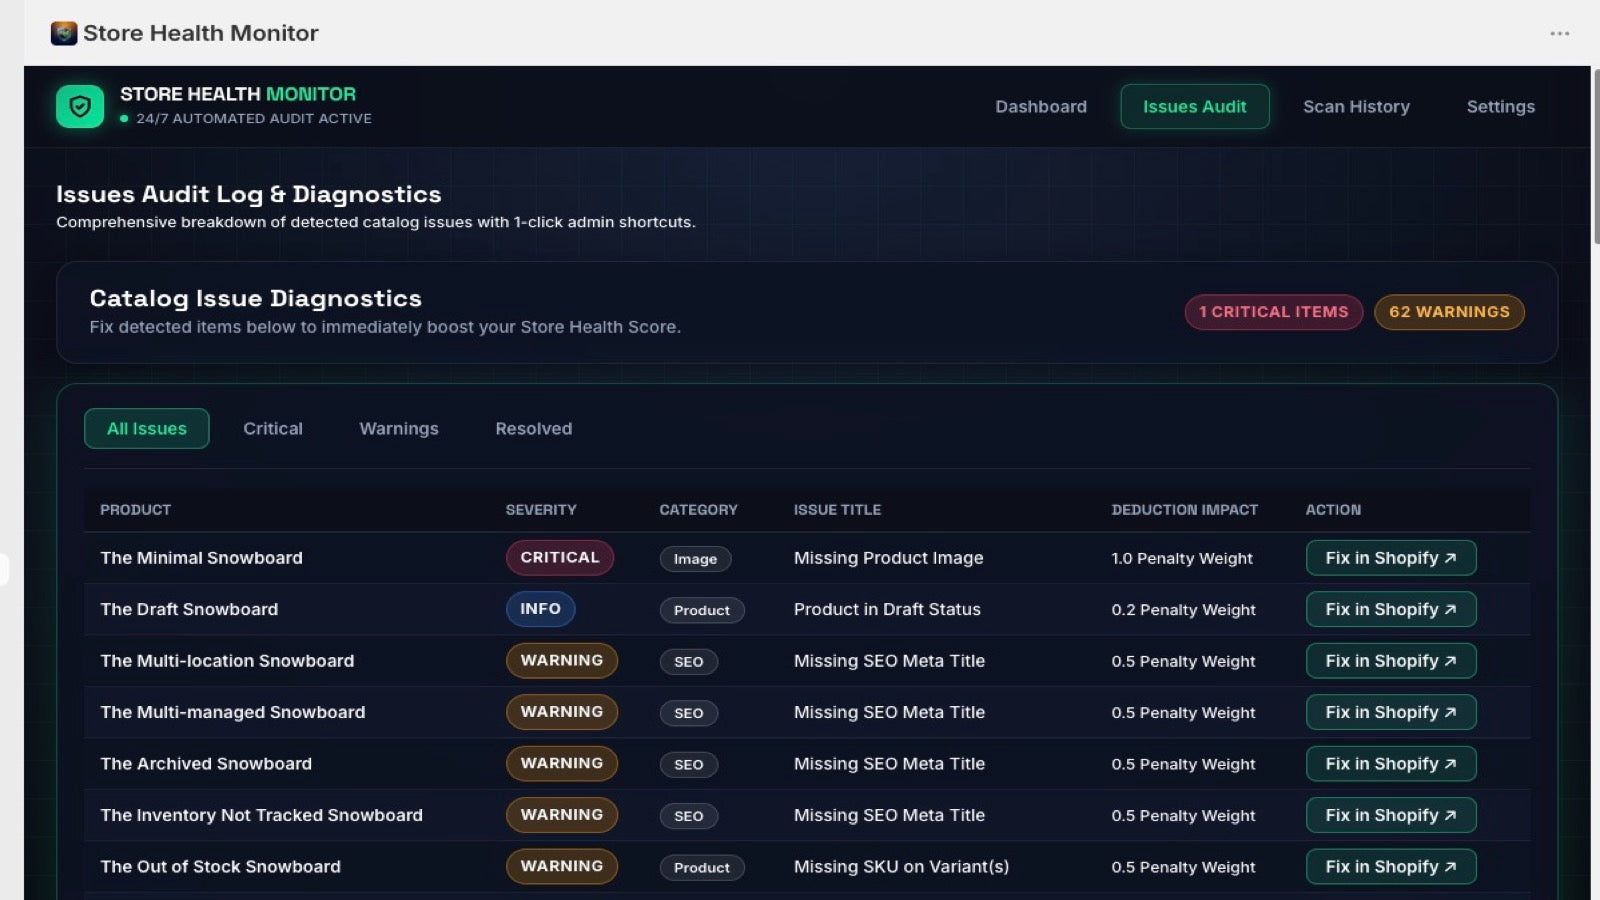Screen dimensions: 1600x900
Task: Click the 1 Critical Items badge
Action: [x=1273, y=312]
